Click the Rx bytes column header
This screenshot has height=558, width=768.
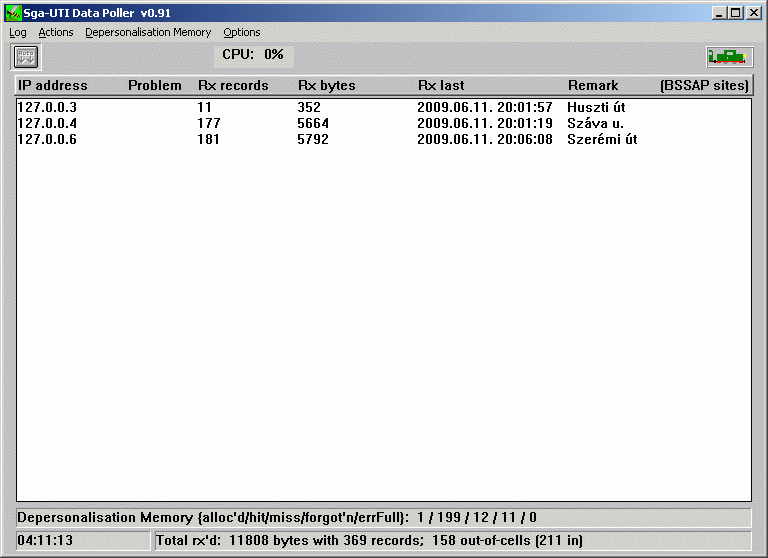tap(326, 86)
